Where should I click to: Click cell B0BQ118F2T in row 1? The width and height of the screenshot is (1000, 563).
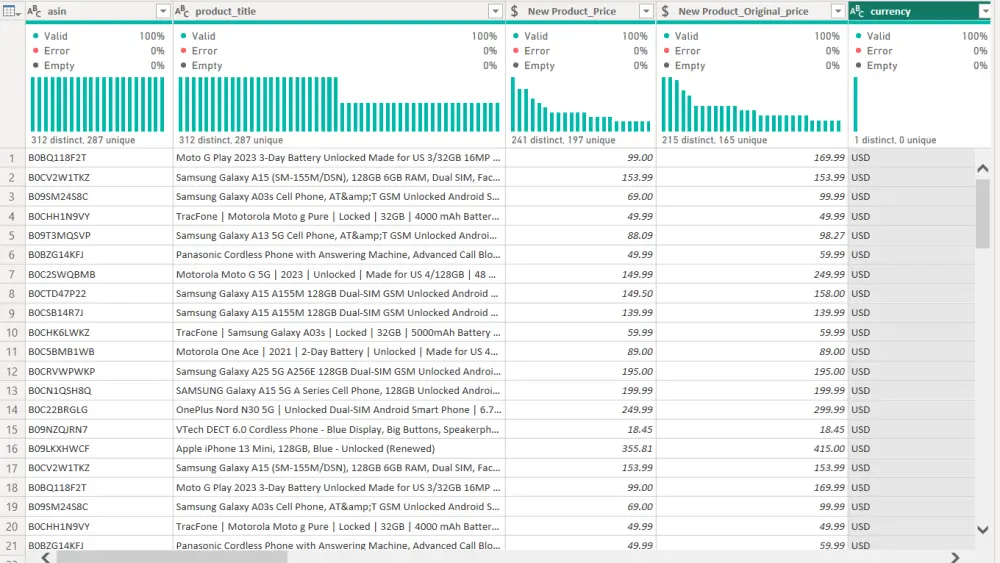point(99,157)
